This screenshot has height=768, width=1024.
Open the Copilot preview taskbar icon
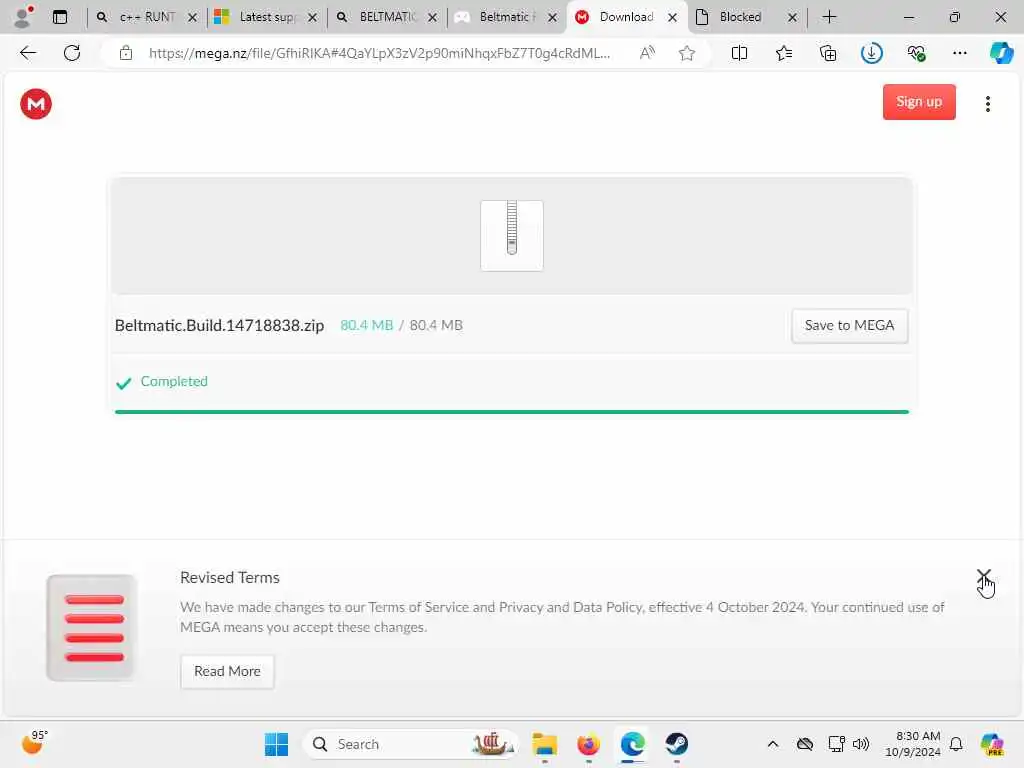(x=992, y=744)
